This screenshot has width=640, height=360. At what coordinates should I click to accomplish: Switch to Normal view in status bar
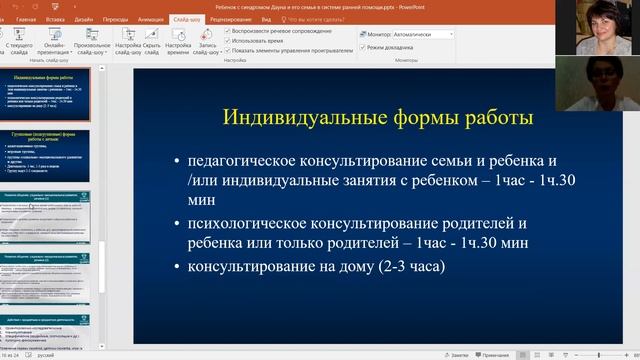(522, 355)
